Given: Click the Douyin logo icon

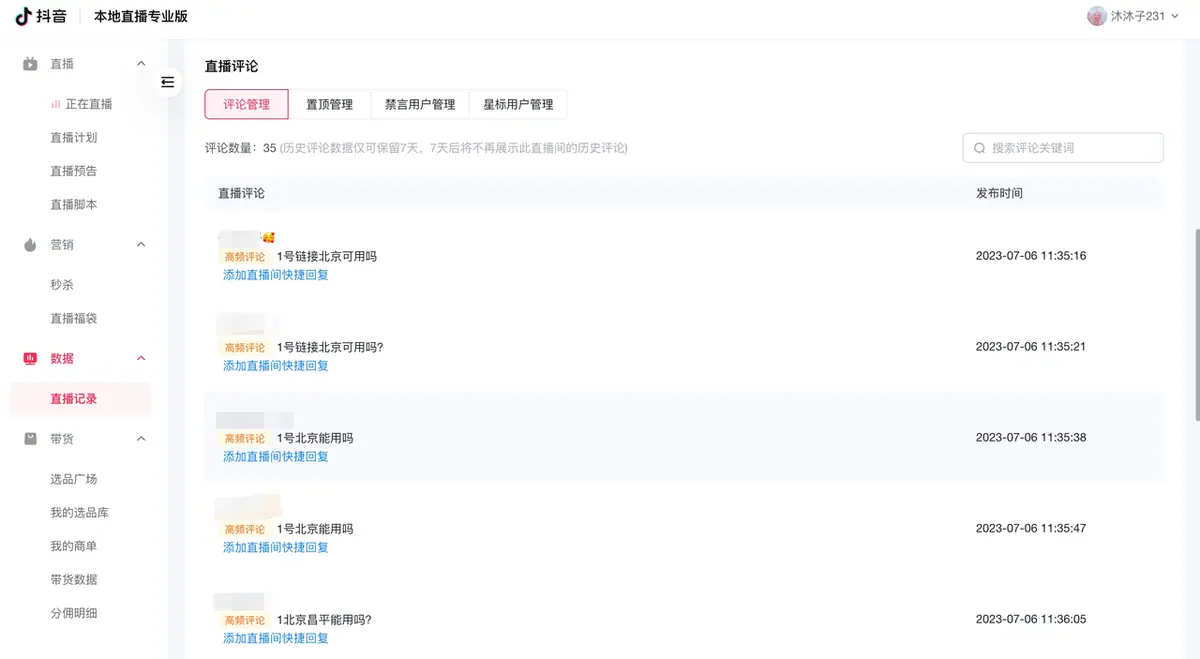Looking at the screenshot, I should coord(22,16).
